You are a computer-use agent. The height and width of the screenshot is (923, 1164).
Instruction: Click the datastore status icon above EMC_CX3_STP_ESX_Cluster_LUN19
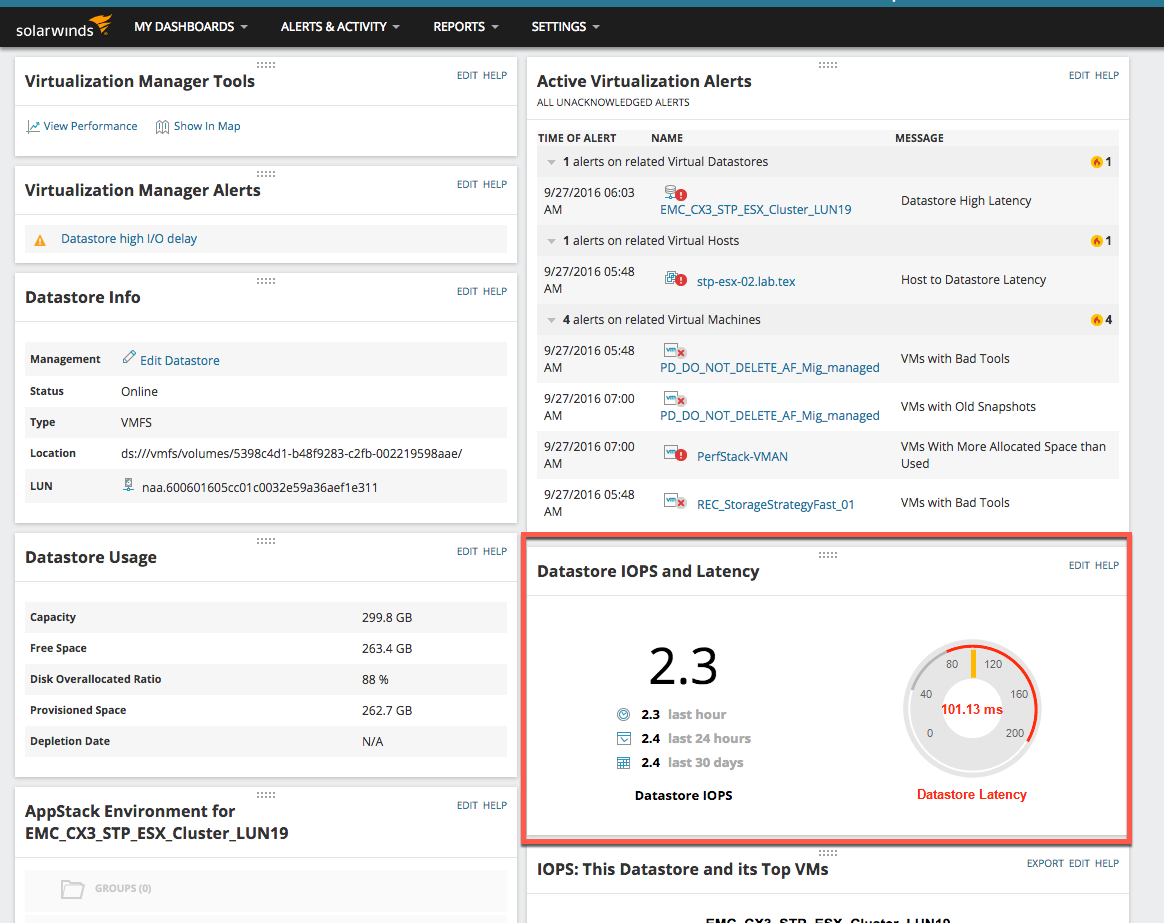676,193
